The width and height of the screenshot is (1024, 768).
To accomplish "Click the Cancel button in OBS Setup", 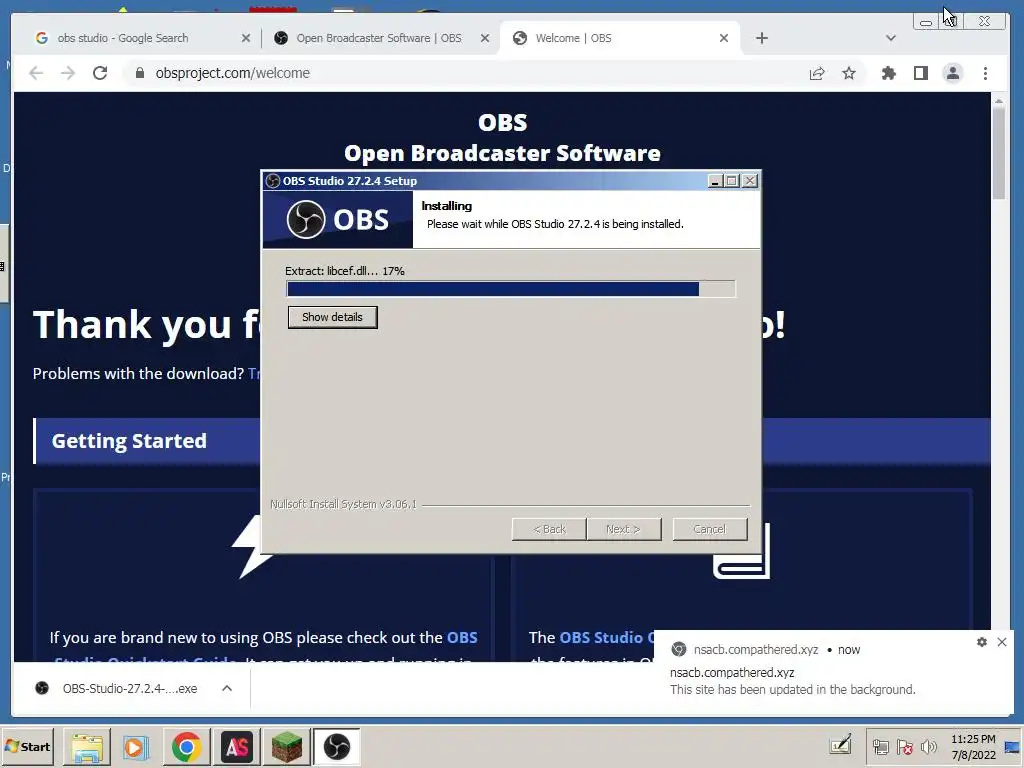I will coord(710,529).
